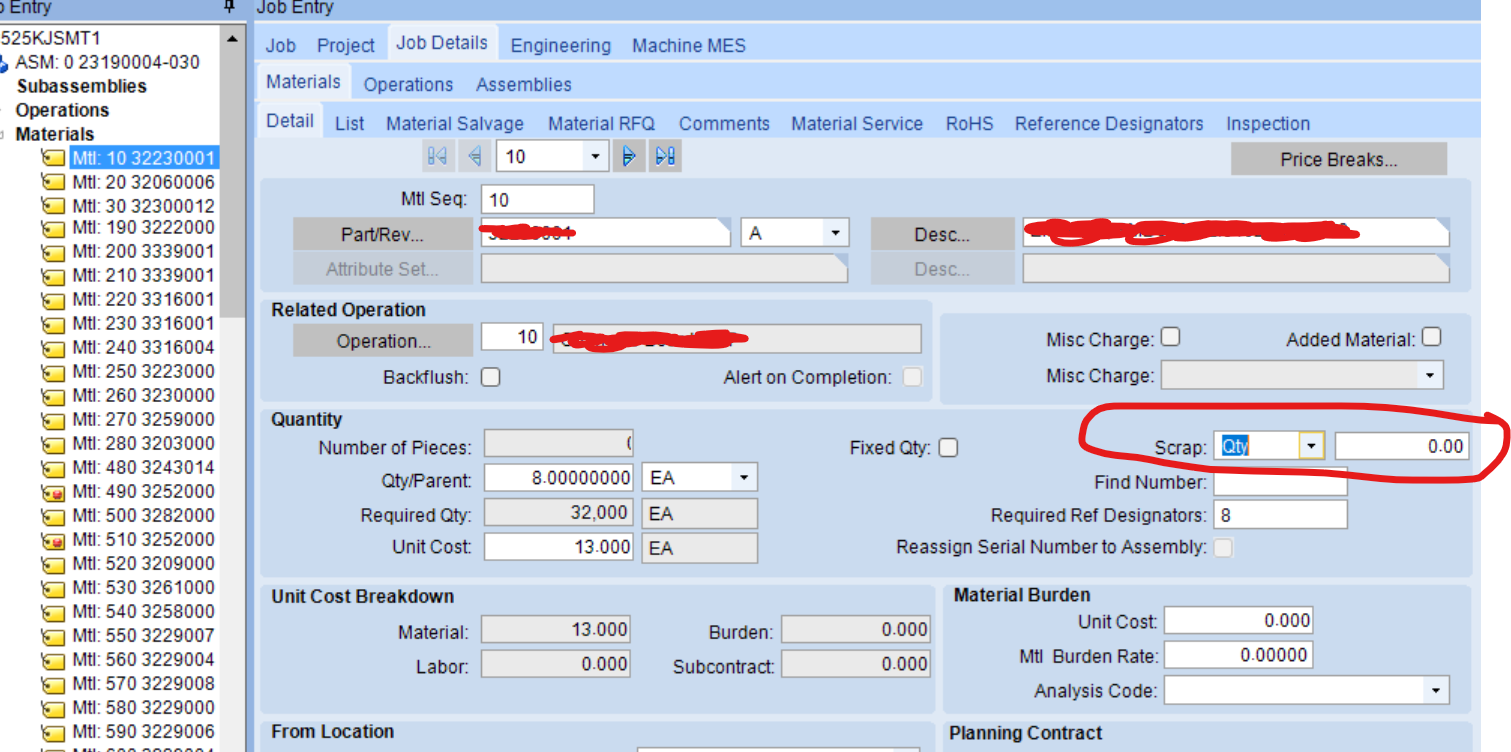
Task: Toggle the Backflush checkbox
Action: (x=491, y=377)
